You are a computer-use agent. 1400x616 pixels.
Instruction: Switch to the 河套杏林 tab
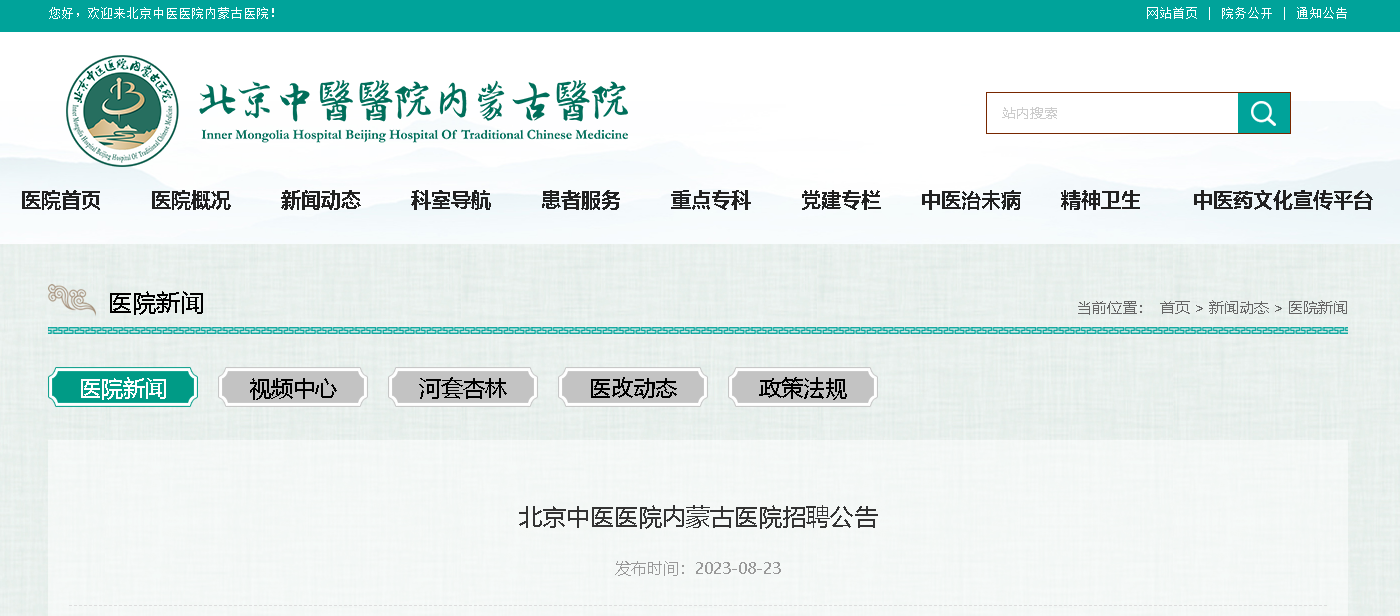[463, 388]
